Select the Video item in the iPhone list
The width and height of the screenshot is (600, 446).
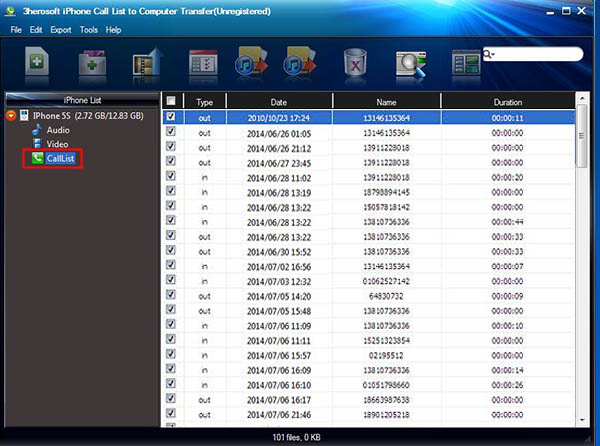[x=57, y=144]
